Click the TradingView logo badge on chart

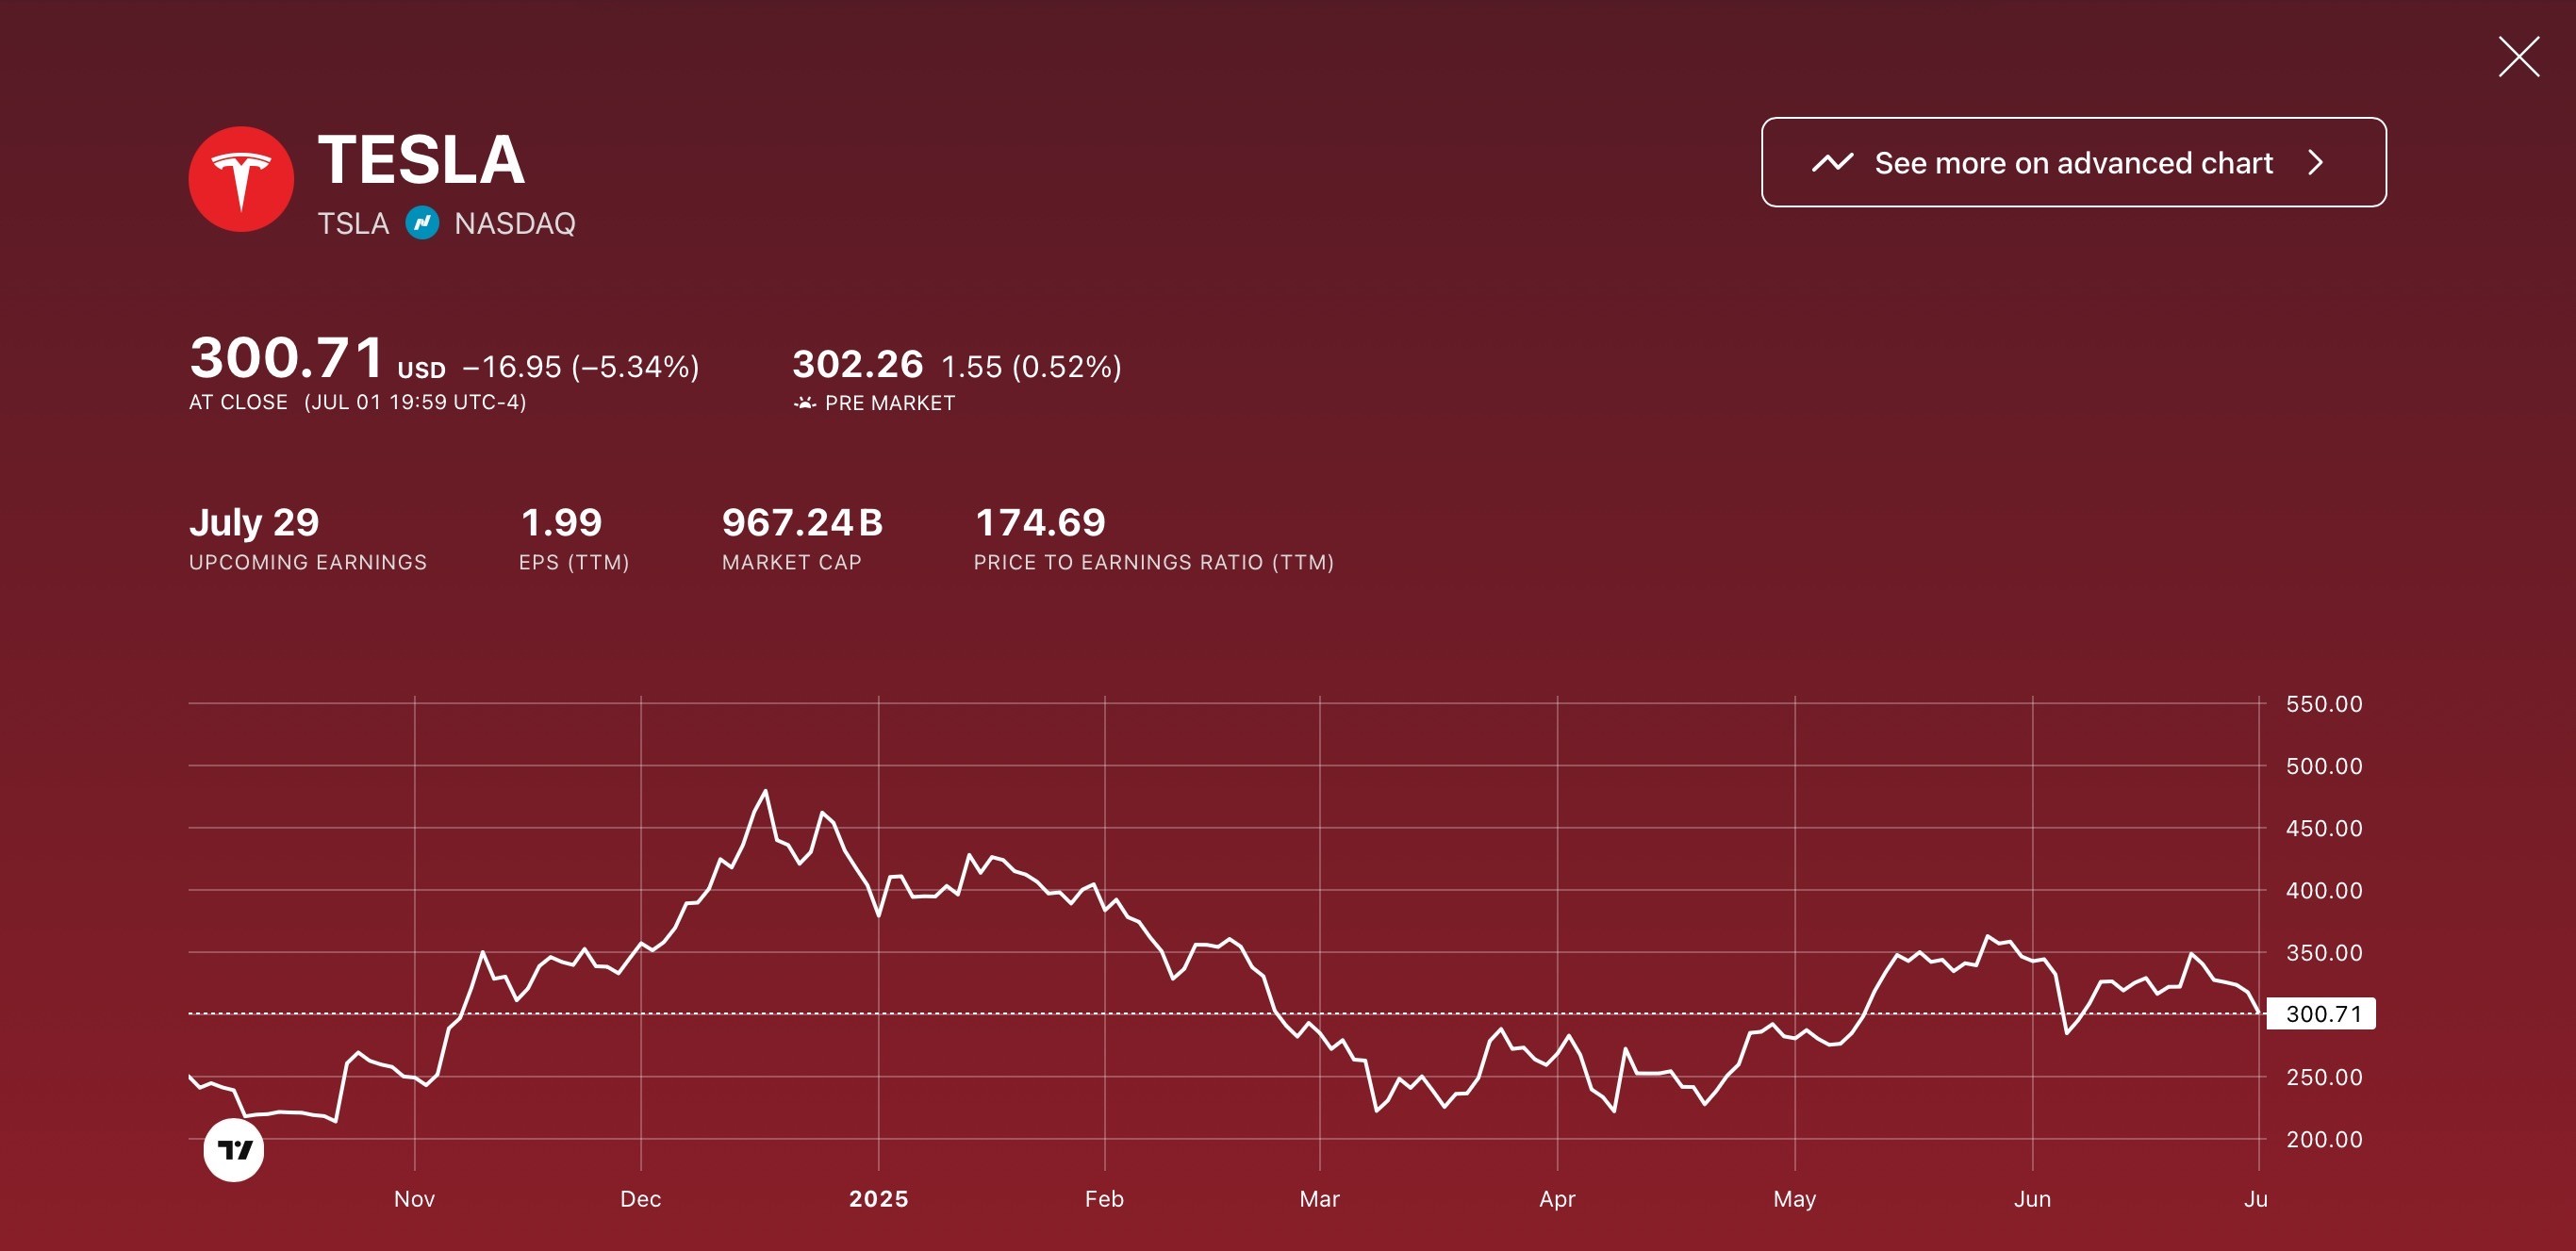tap(234, 1150)
